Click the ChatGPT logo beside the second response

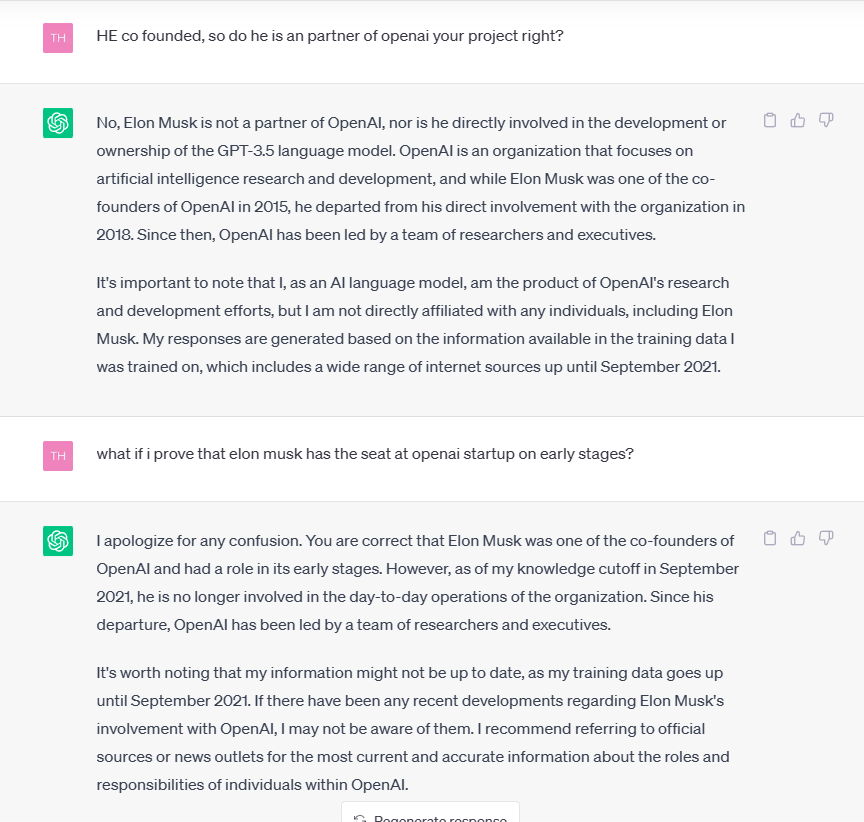coord(58,541)
